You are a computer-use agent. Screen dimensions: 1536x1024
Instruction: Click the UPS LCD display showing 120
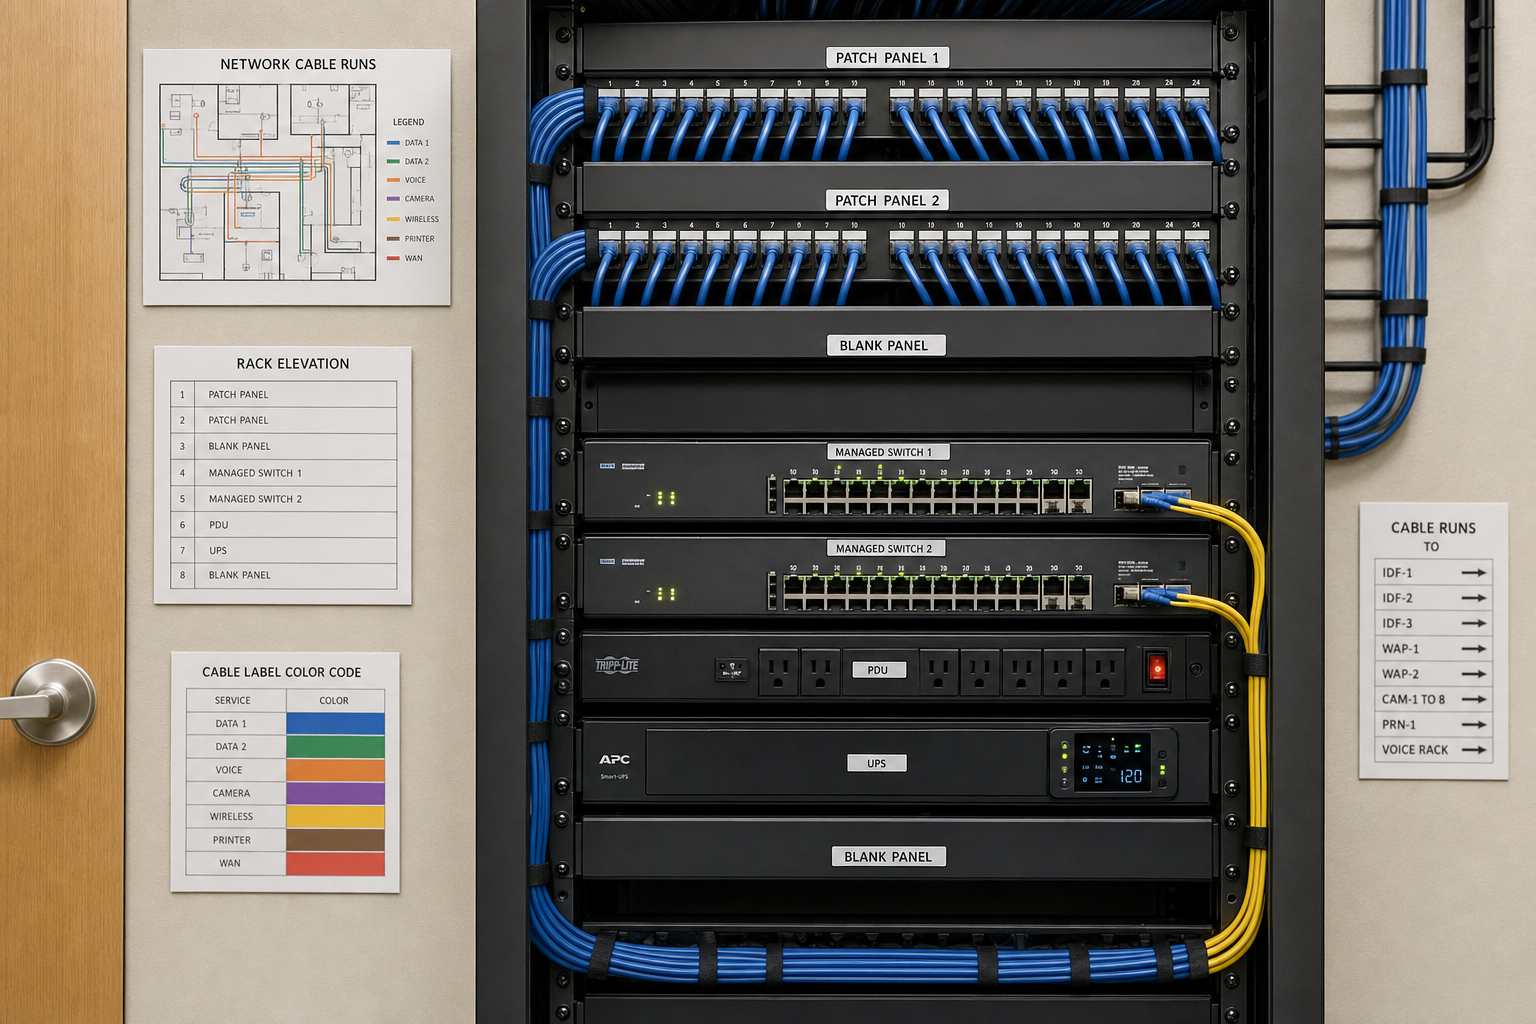click(x=1112, y=763)
